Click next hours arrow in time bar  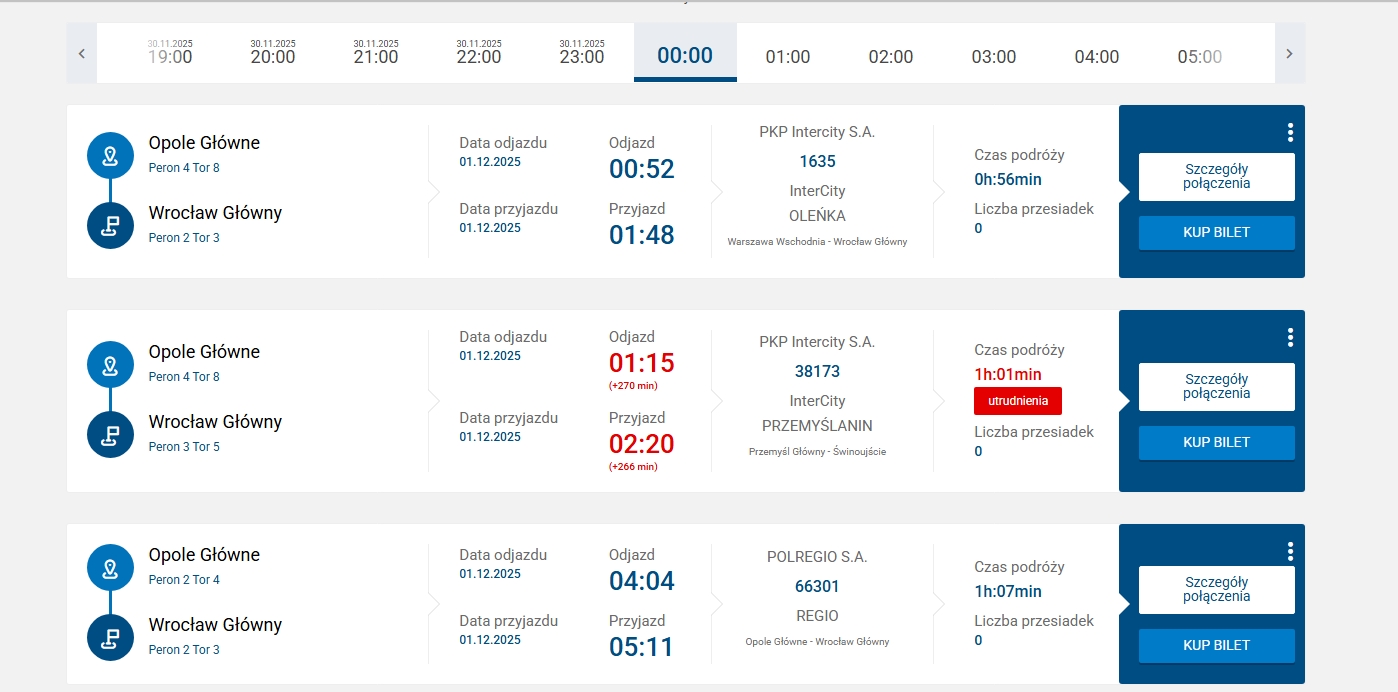pyautogui.click(x=1289, y=53)
